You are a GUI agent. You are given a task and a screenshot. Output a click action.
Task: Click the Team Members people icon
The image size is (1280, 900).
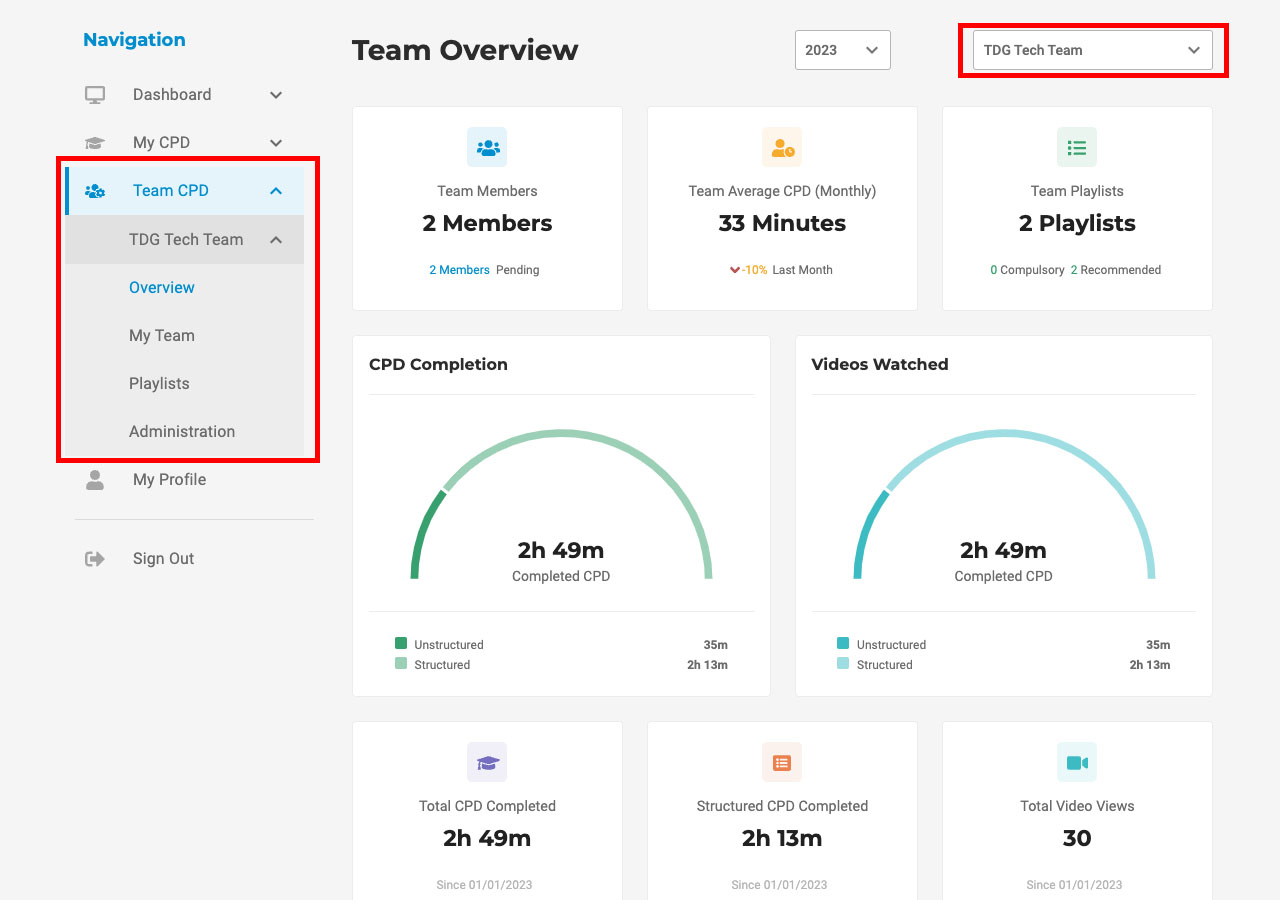tap(487, 147)
